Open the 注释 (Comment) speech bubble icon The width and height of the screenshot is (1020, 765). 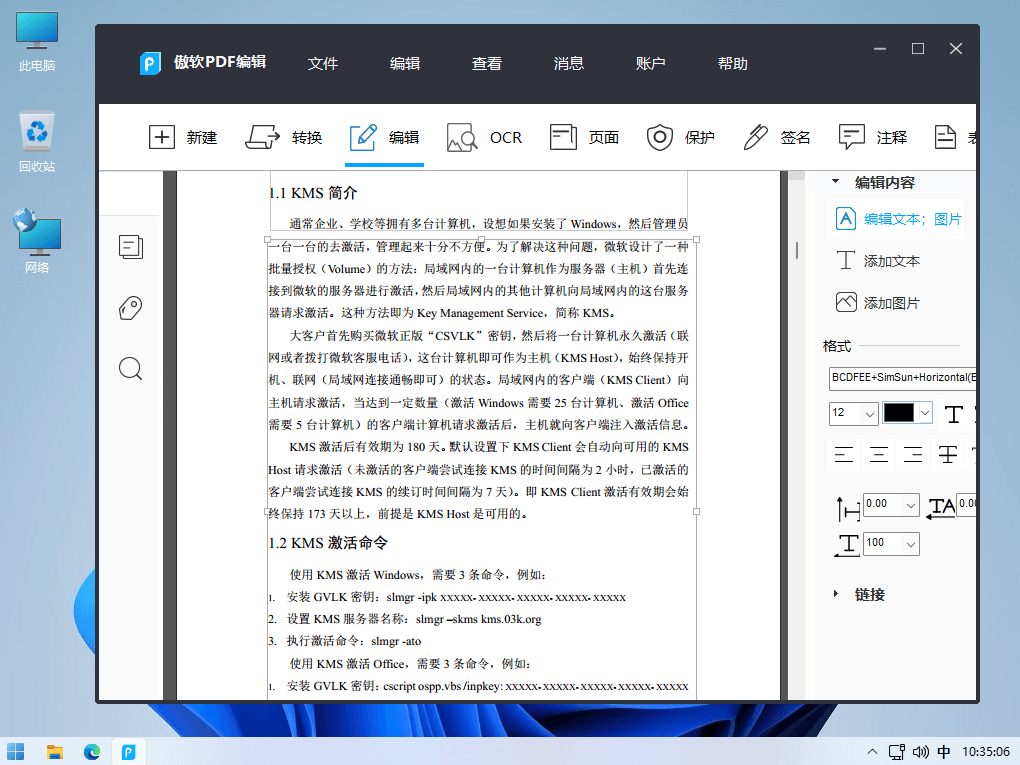coord(852,137)
